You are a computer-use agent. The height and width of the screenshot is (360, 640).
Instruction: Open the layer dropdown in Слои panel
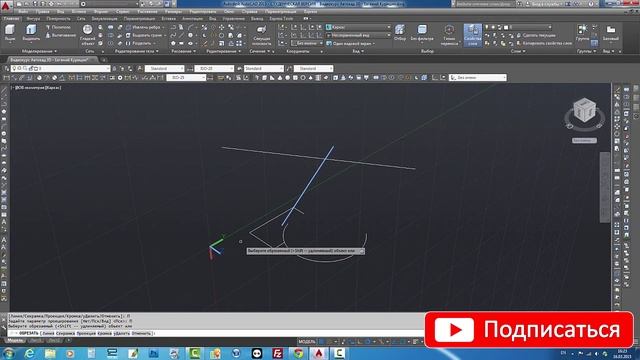click(518, 27)
